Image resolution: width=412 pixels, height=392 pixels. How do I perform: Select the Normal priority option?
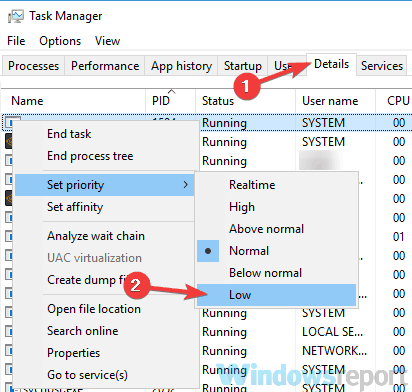point(277,251)
